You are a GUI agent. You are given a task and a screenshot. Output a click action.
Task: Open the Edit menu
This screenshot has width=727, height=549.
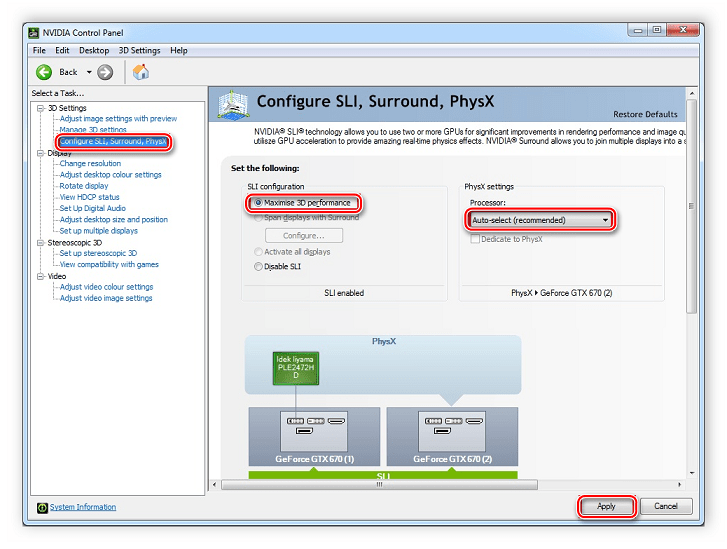tap(62, 51)
